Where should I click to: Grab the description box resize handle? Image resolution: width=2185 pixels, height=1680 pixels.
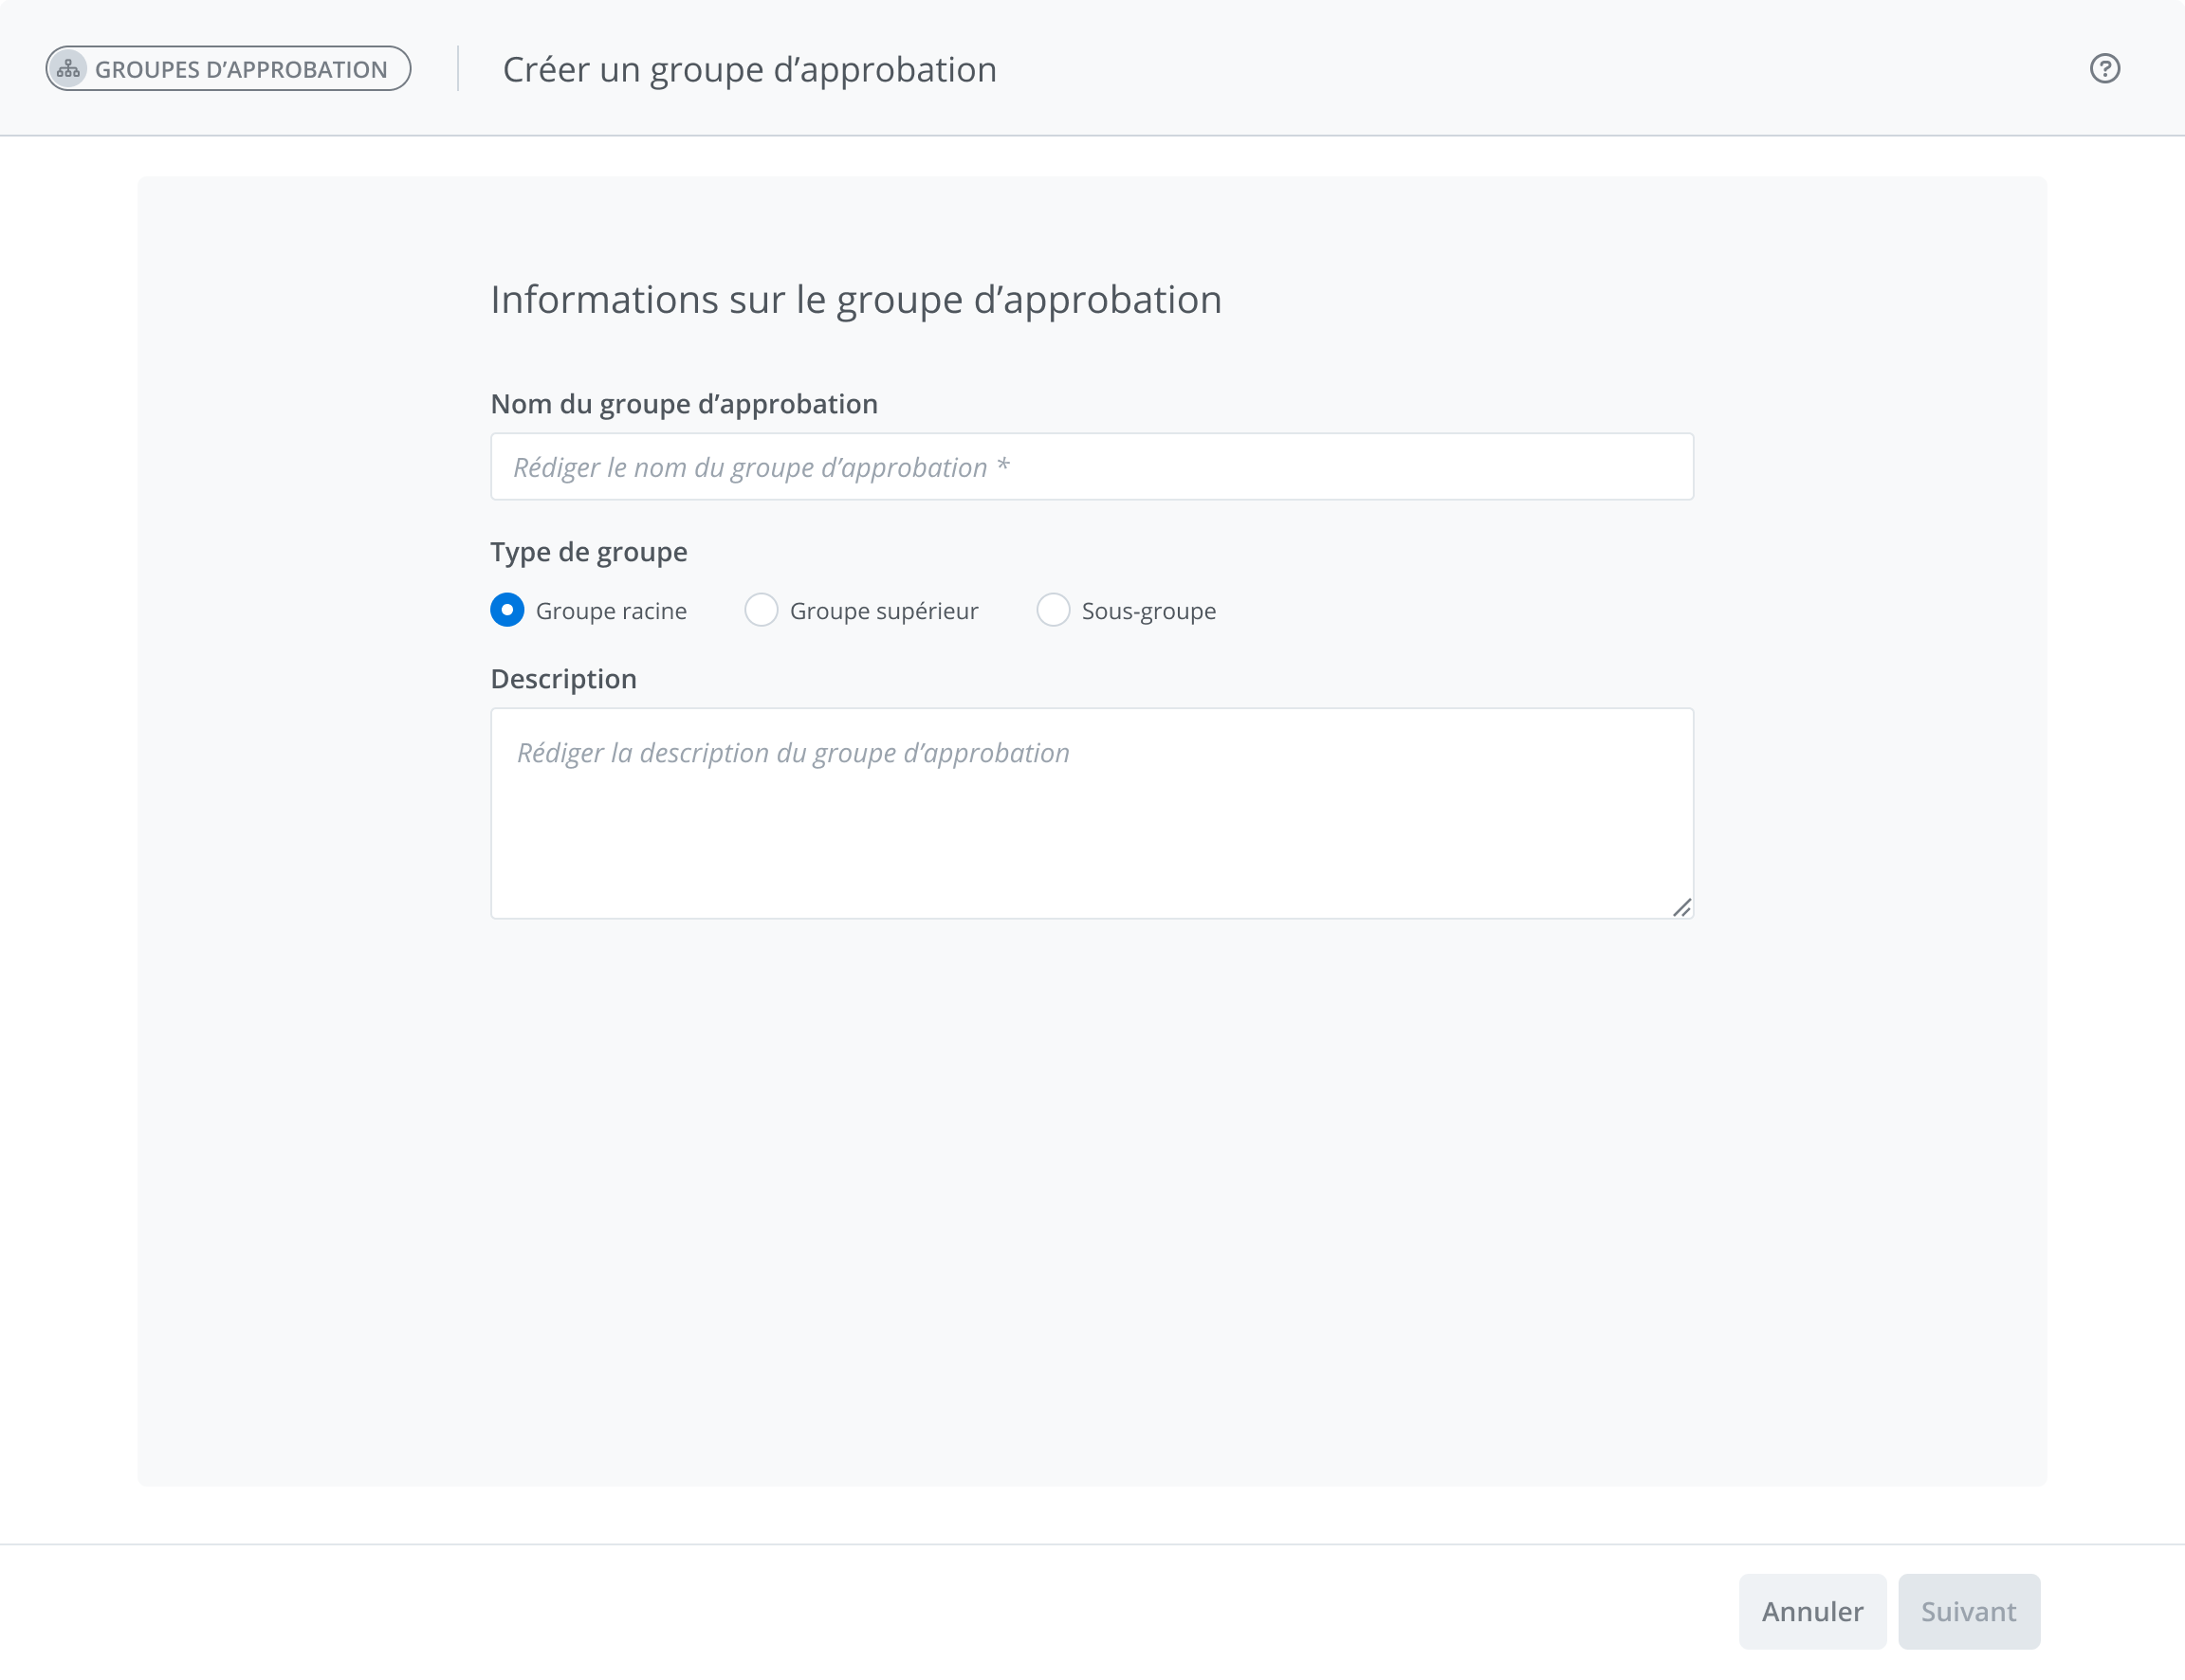tap(1681, 907)
